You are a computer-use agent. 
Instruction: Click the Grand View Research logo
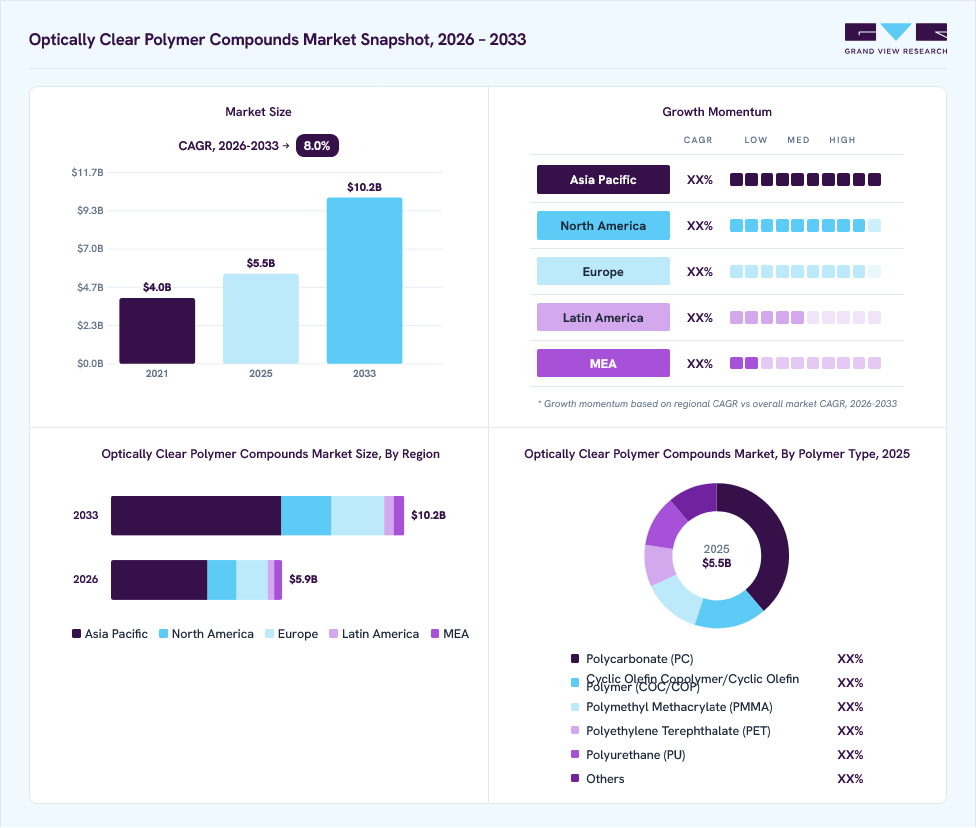(x=896, y=39)
